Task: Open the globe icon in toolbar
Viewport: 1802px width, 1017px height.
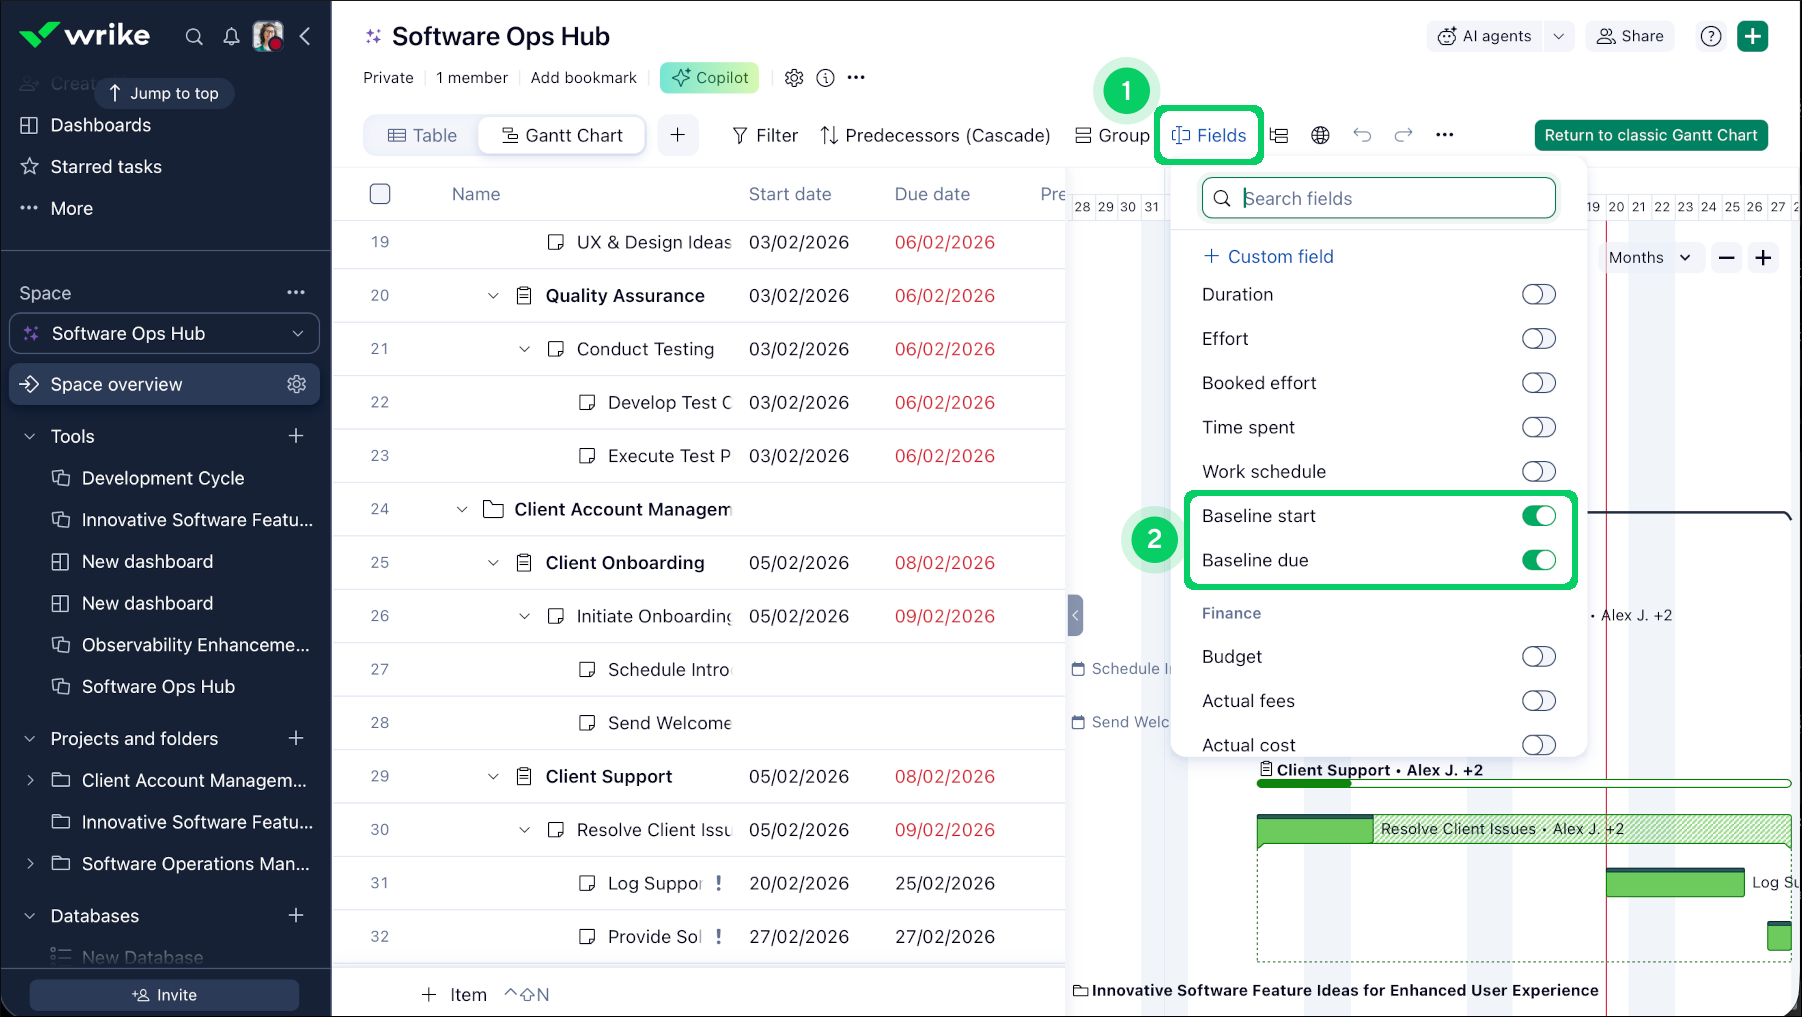Action: coord(1320,135)
